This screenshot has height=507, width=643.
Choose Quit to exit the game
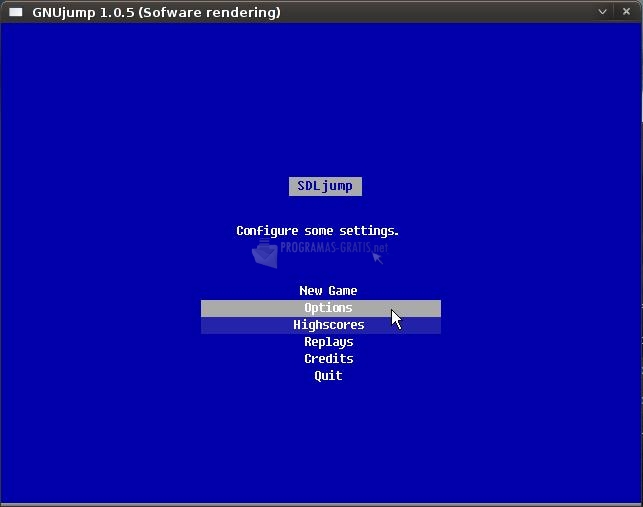tap(328, 376)
